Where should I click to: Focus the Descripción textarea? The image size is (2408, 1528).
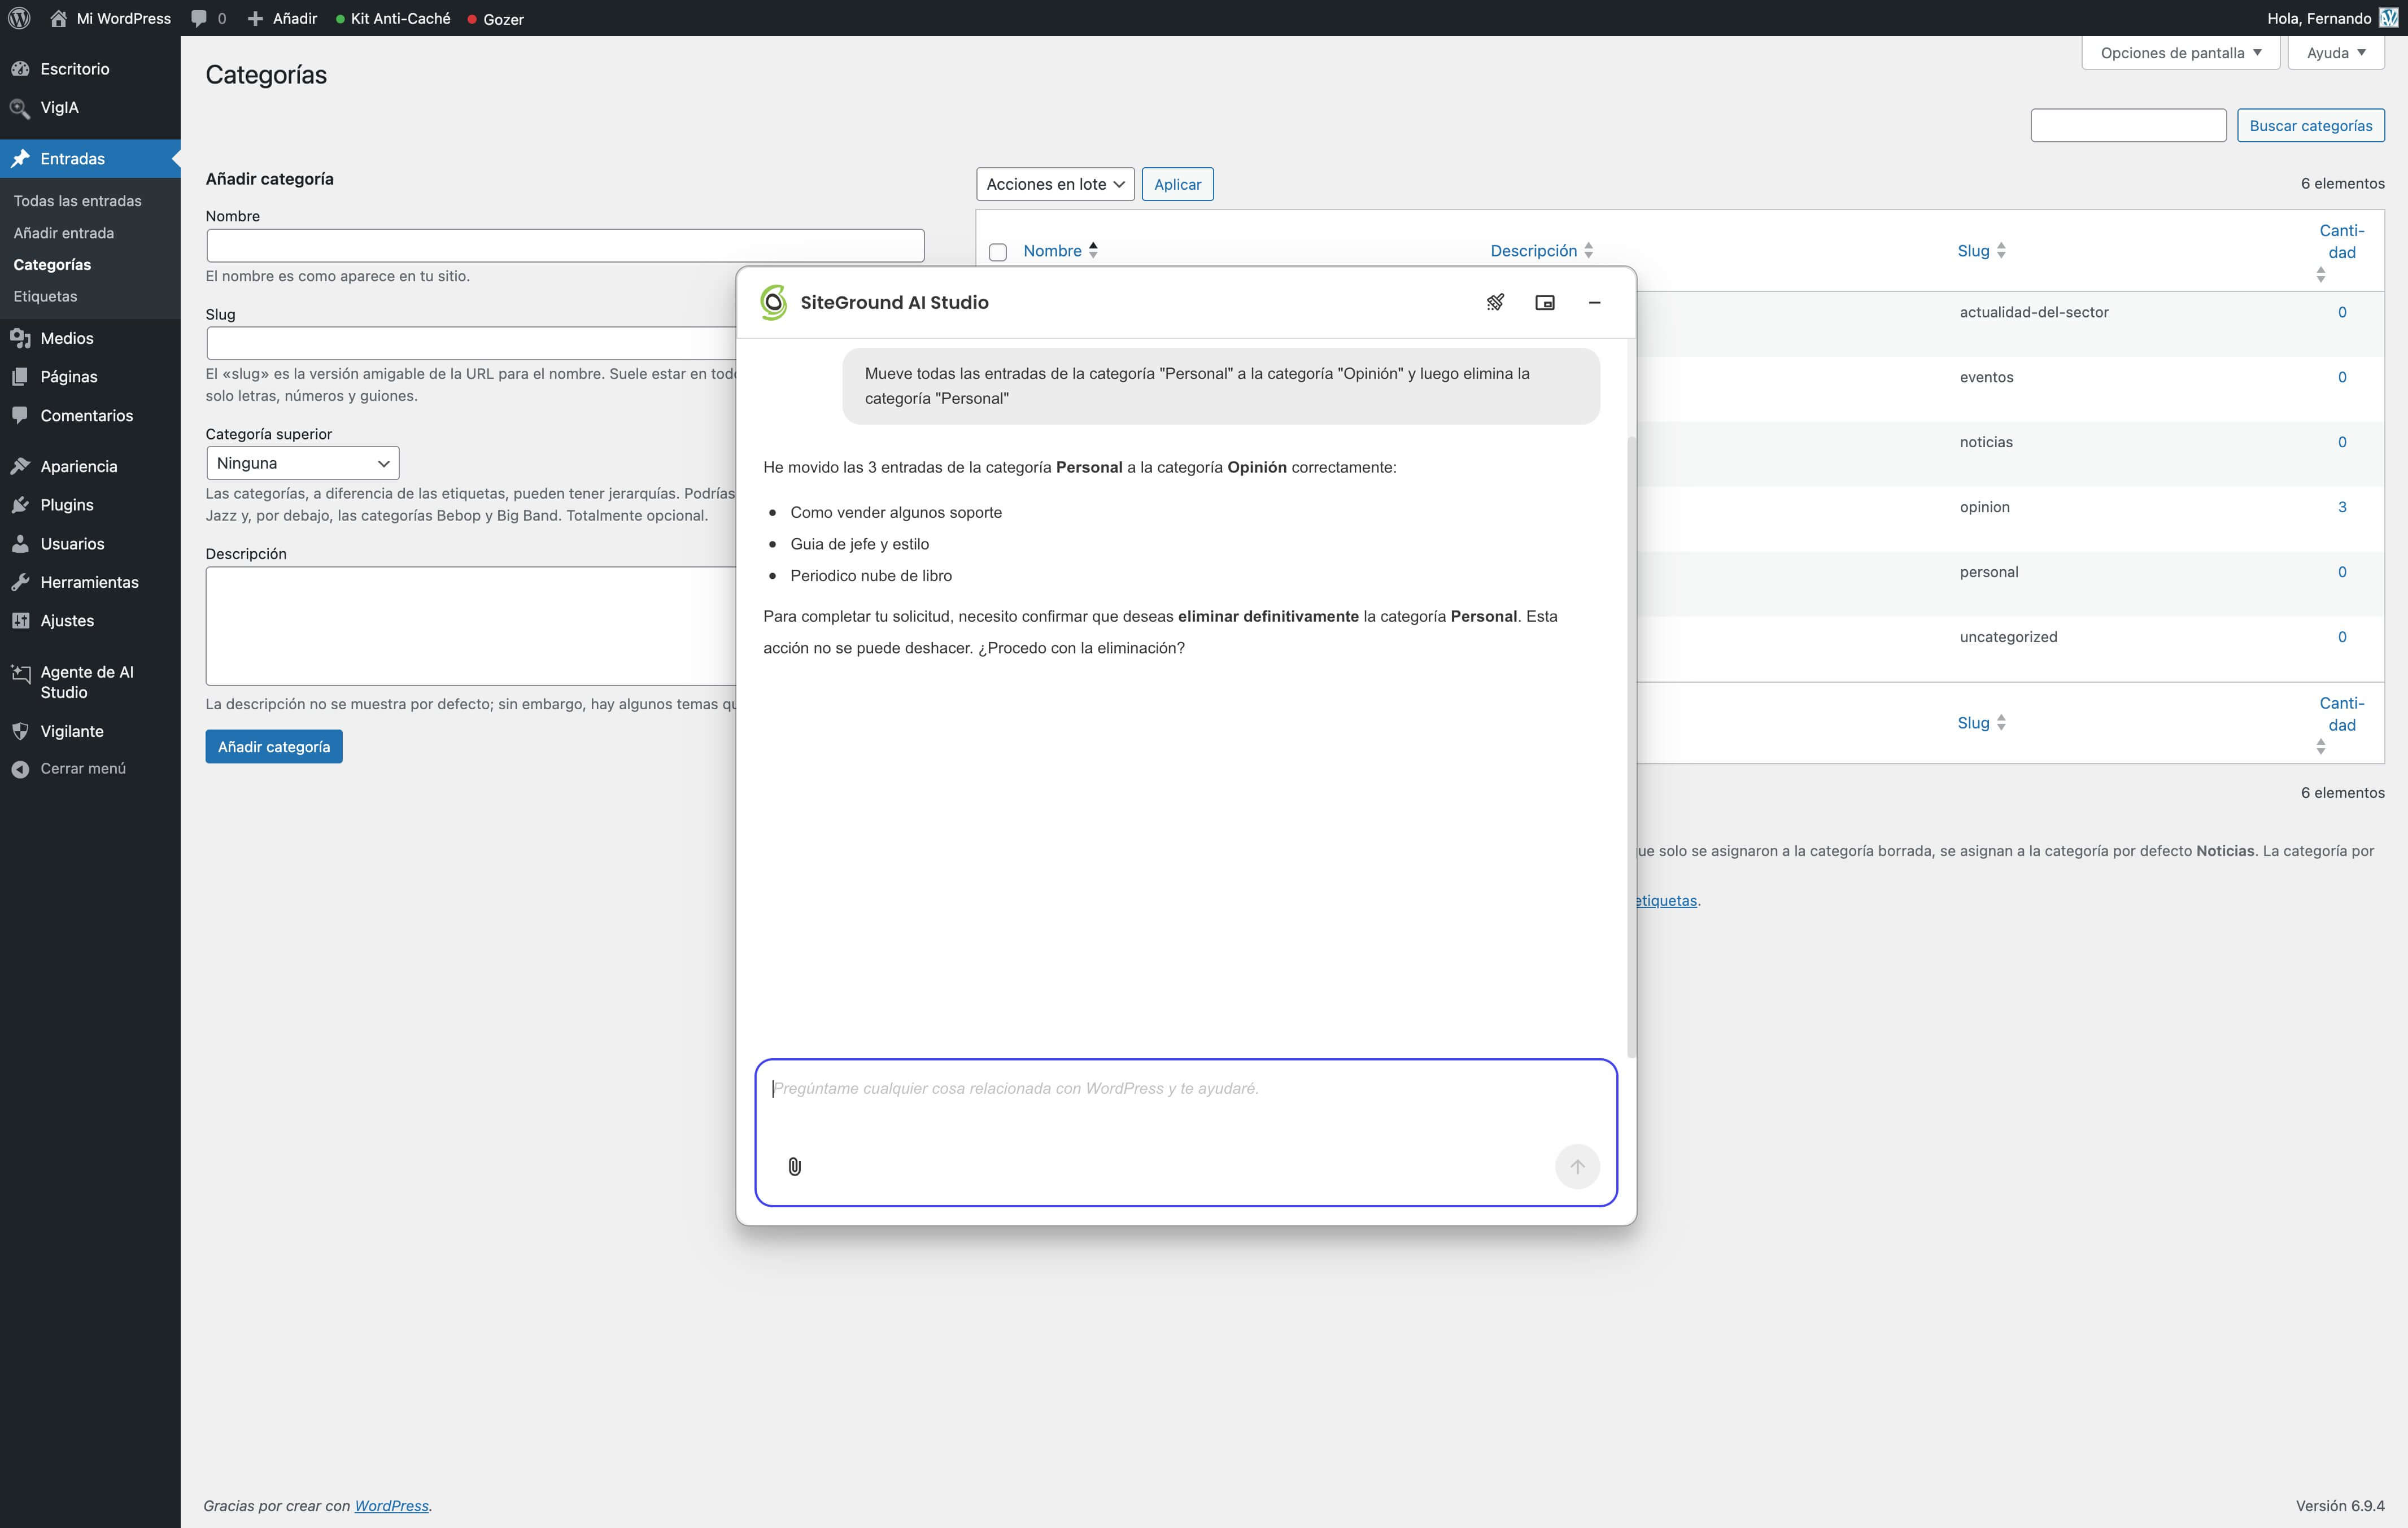point(471,626)
